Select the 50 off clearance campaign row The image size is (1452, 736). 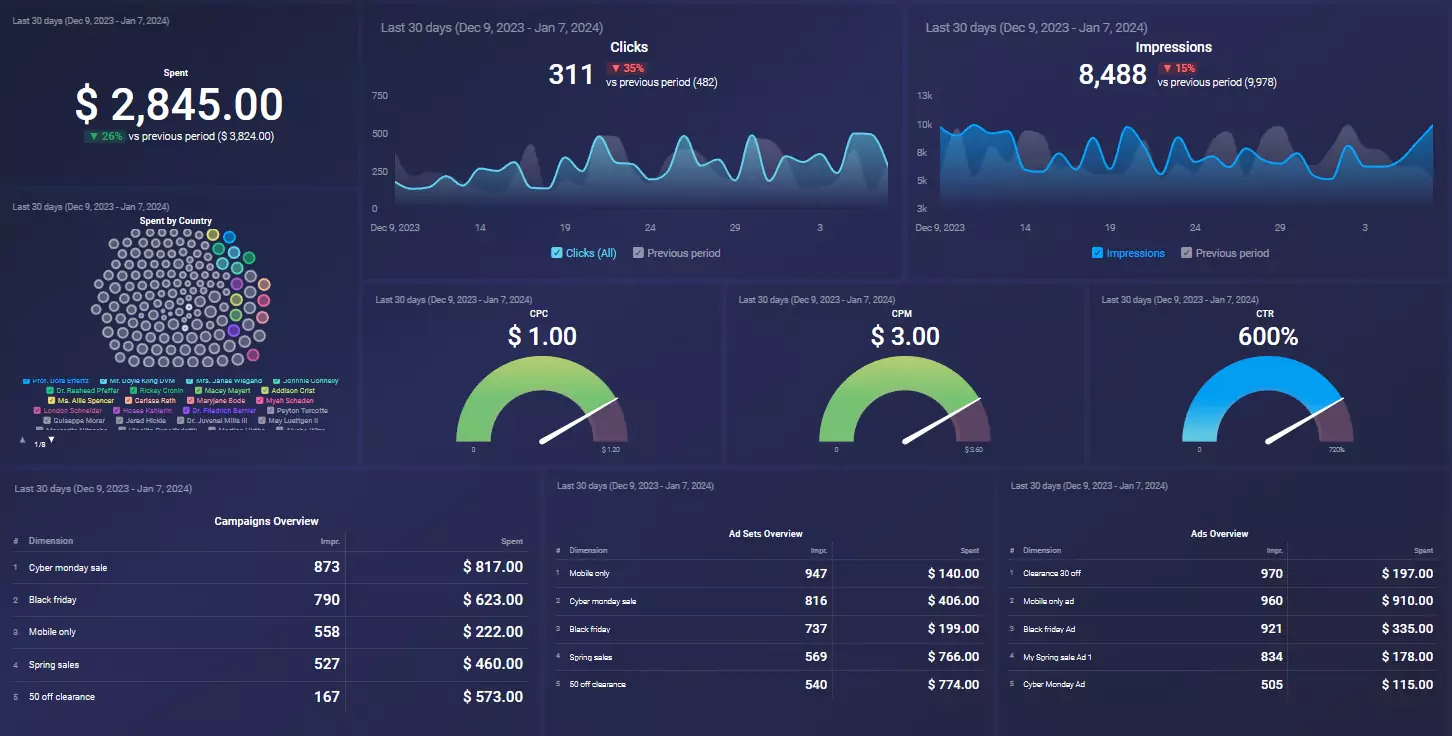click(x=268, y=696)
